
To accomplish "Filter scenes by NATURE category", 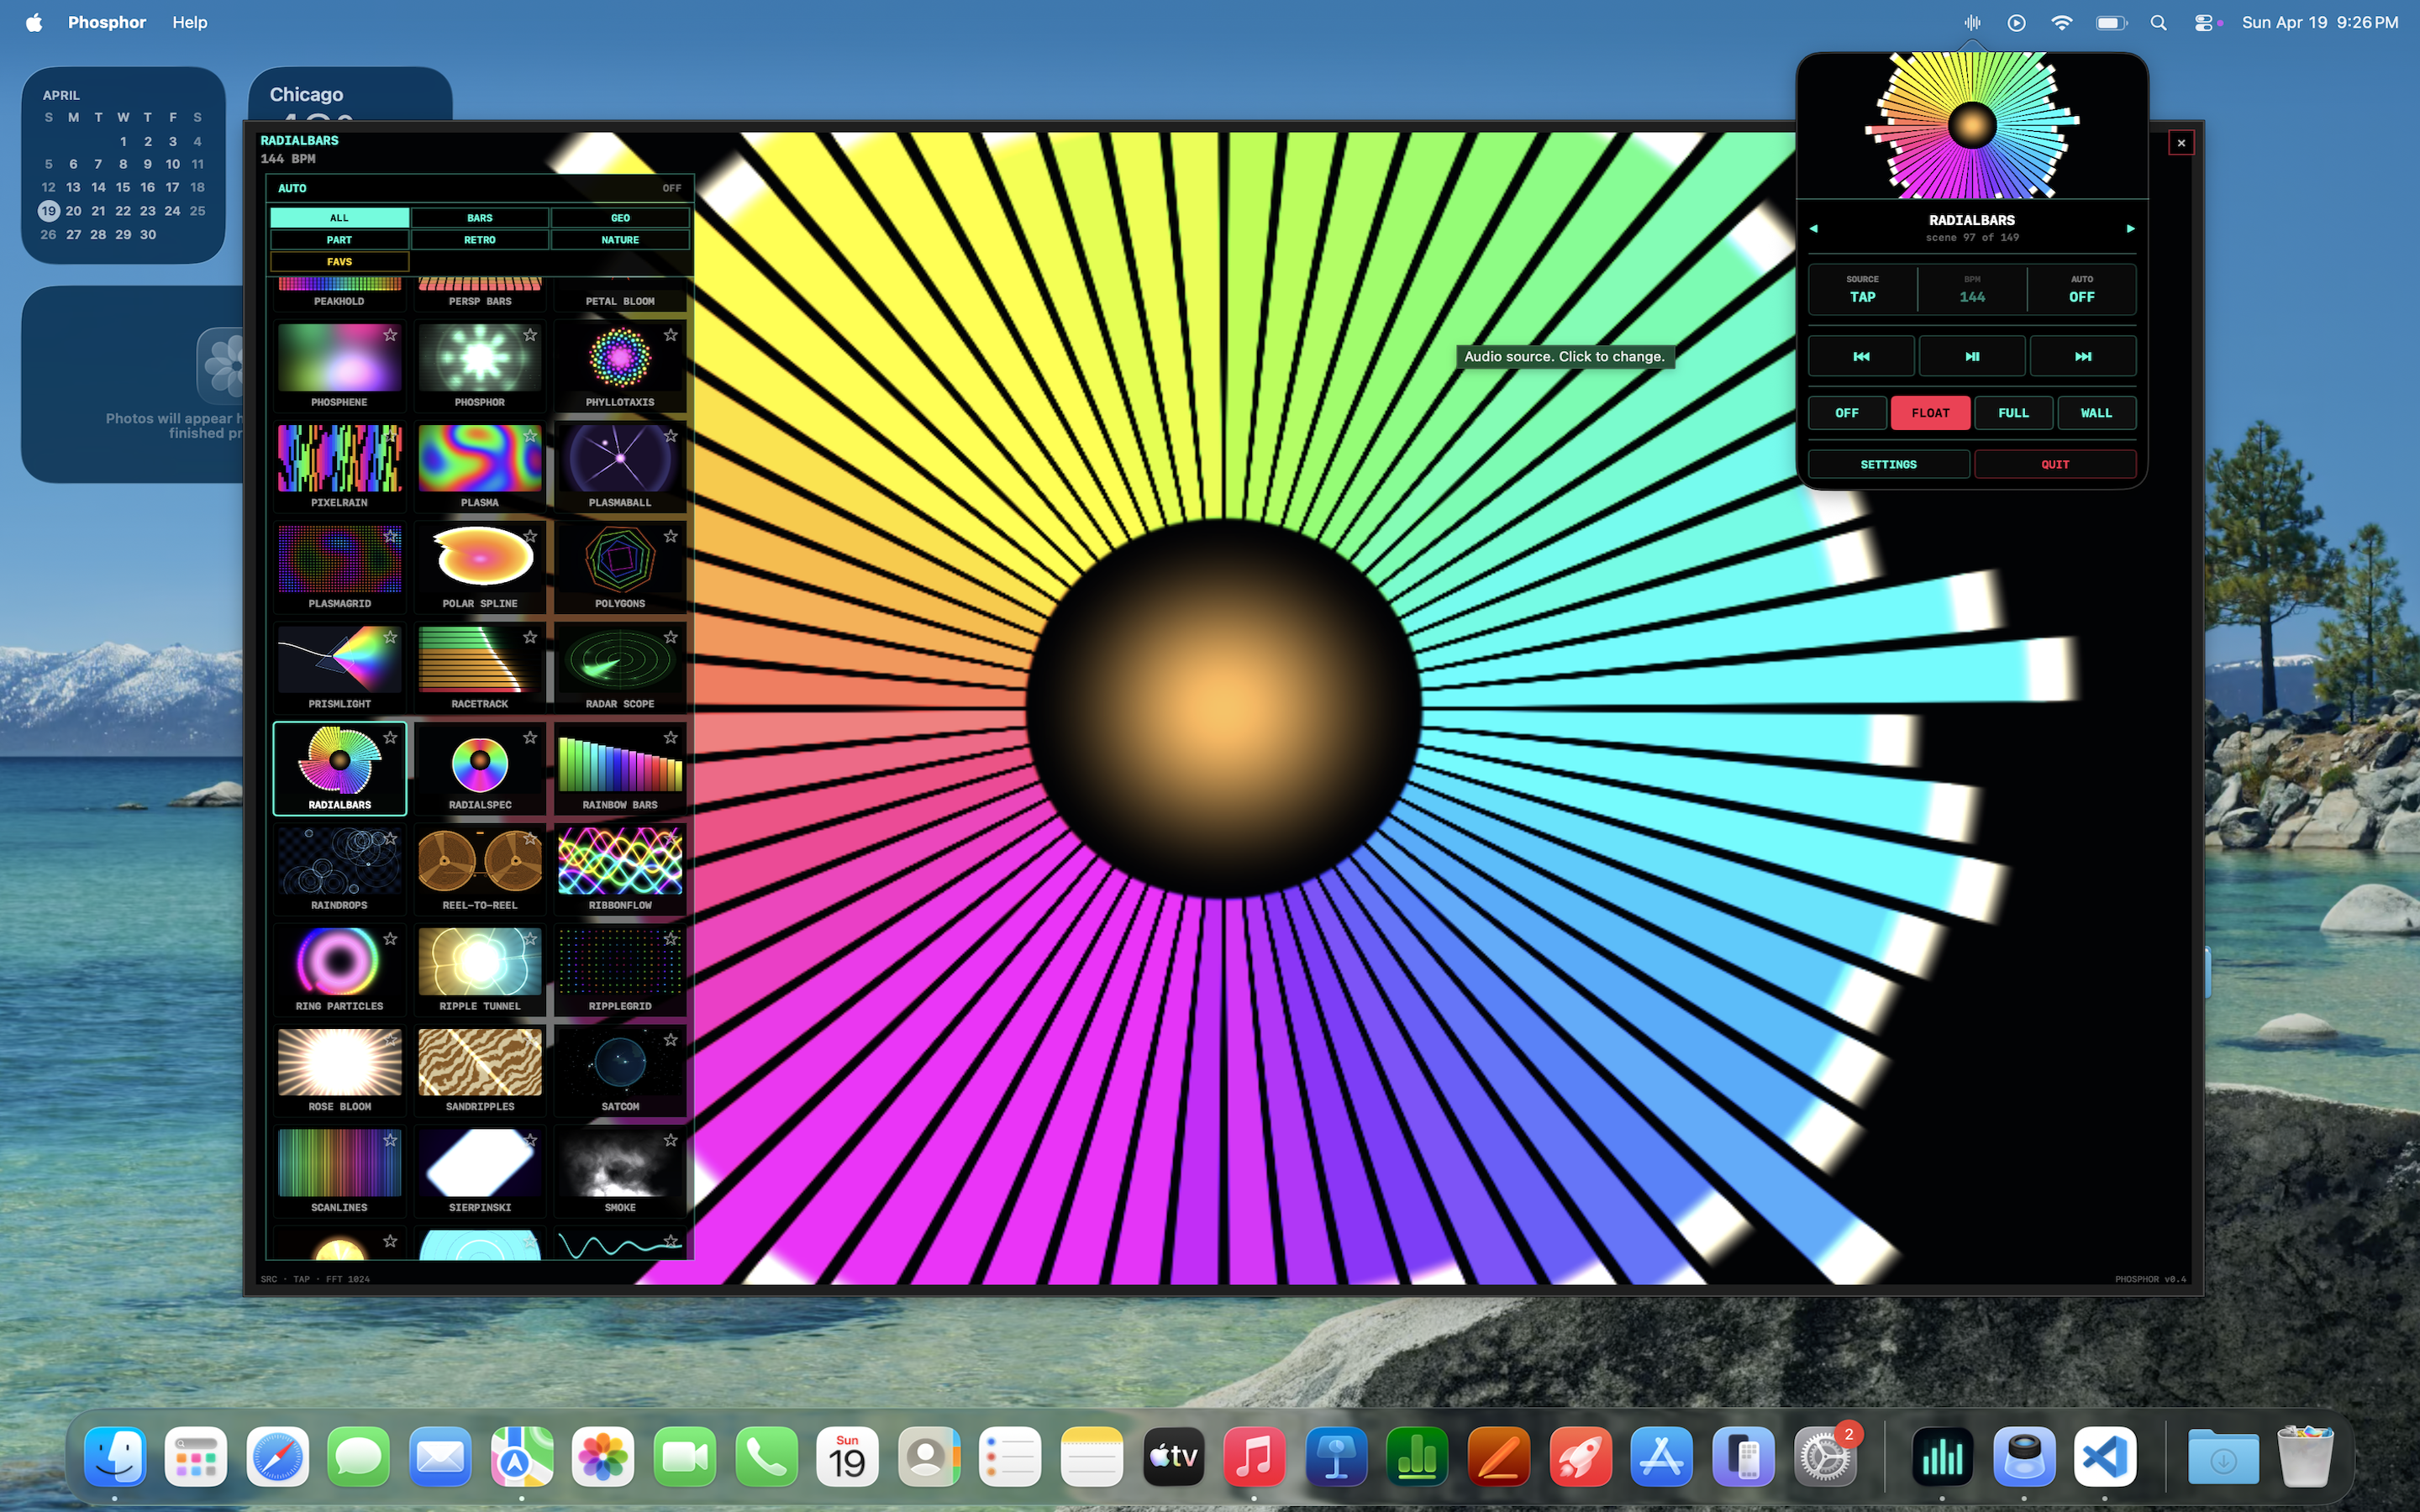I will point(620,240).
